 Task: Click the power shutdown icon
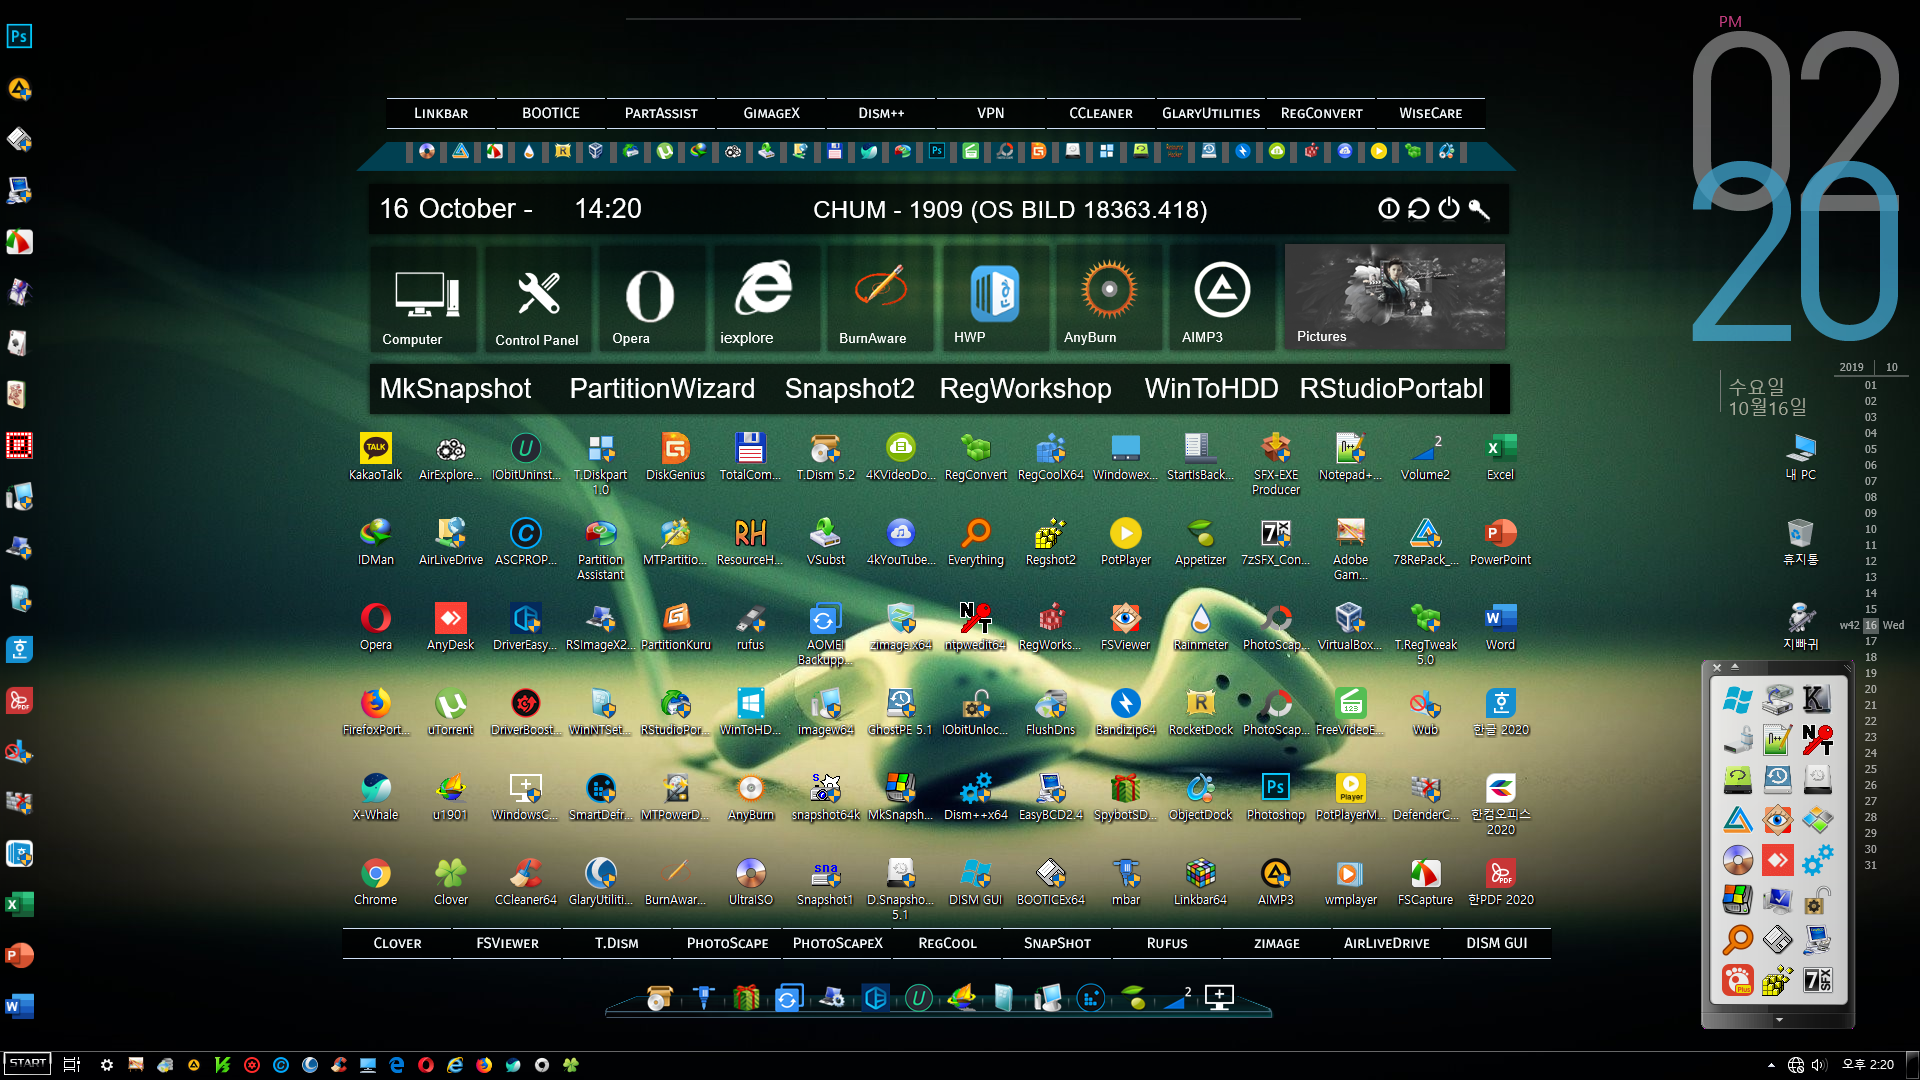click(1449, 208)
